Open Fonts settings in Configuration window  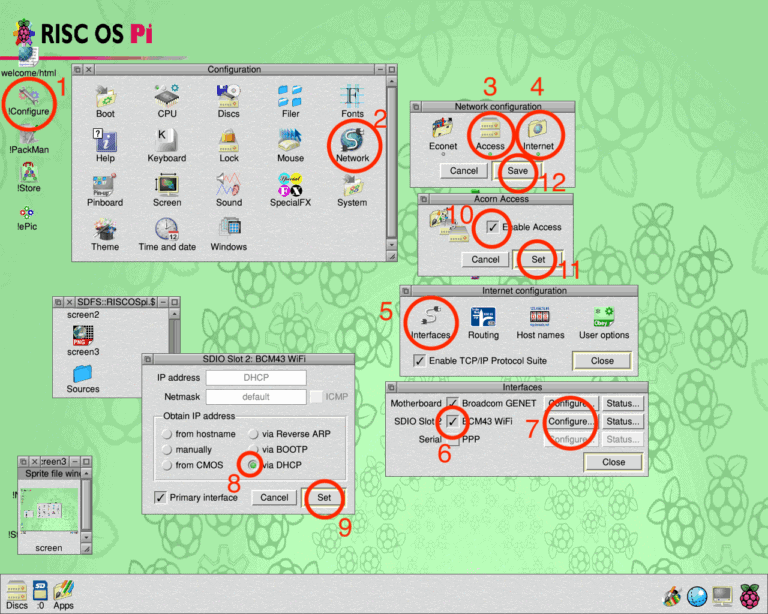point(352,102)
